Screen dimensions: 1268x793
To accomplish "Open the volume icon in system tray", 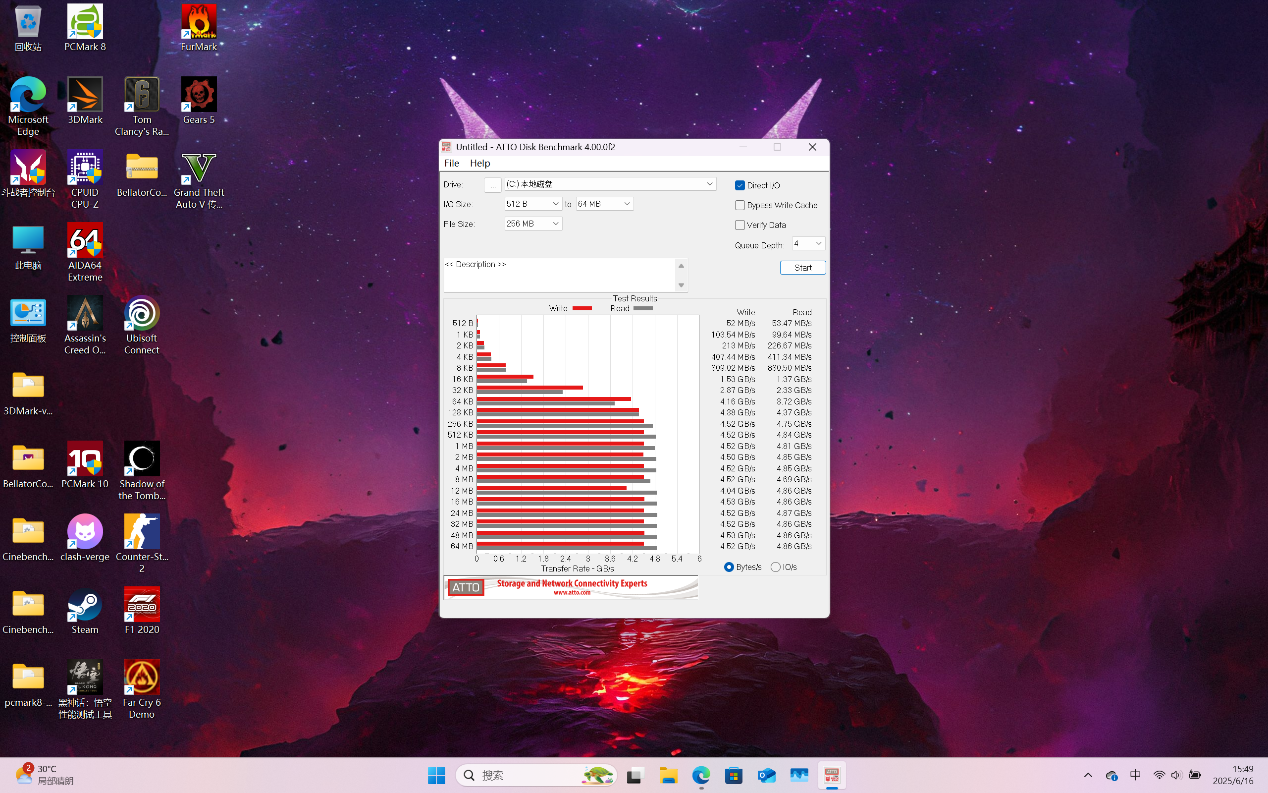I will point(1176,775).
